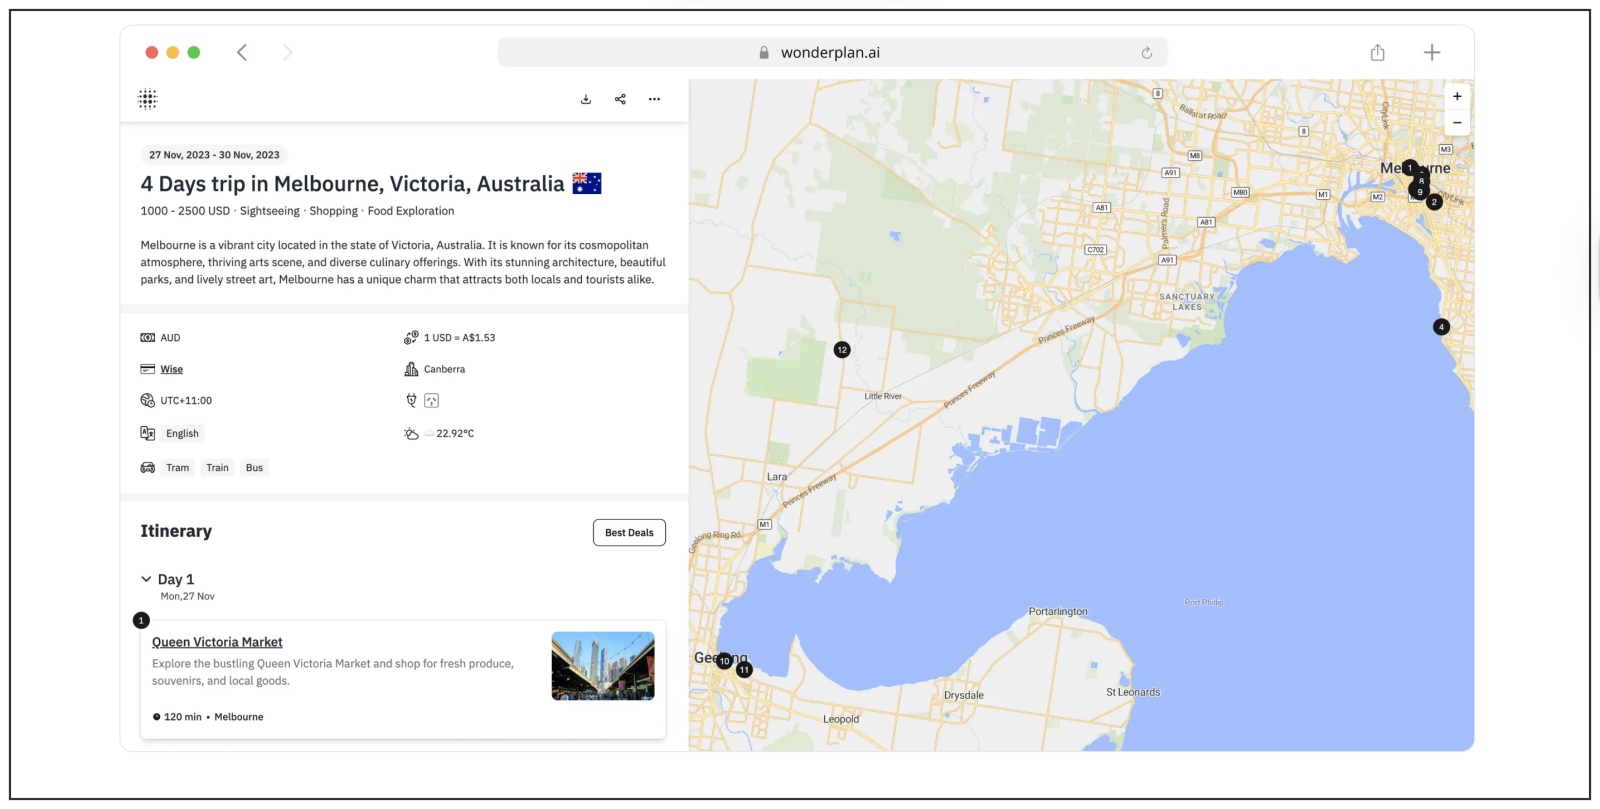Select map marker number 4

(x=1441, y=327)
